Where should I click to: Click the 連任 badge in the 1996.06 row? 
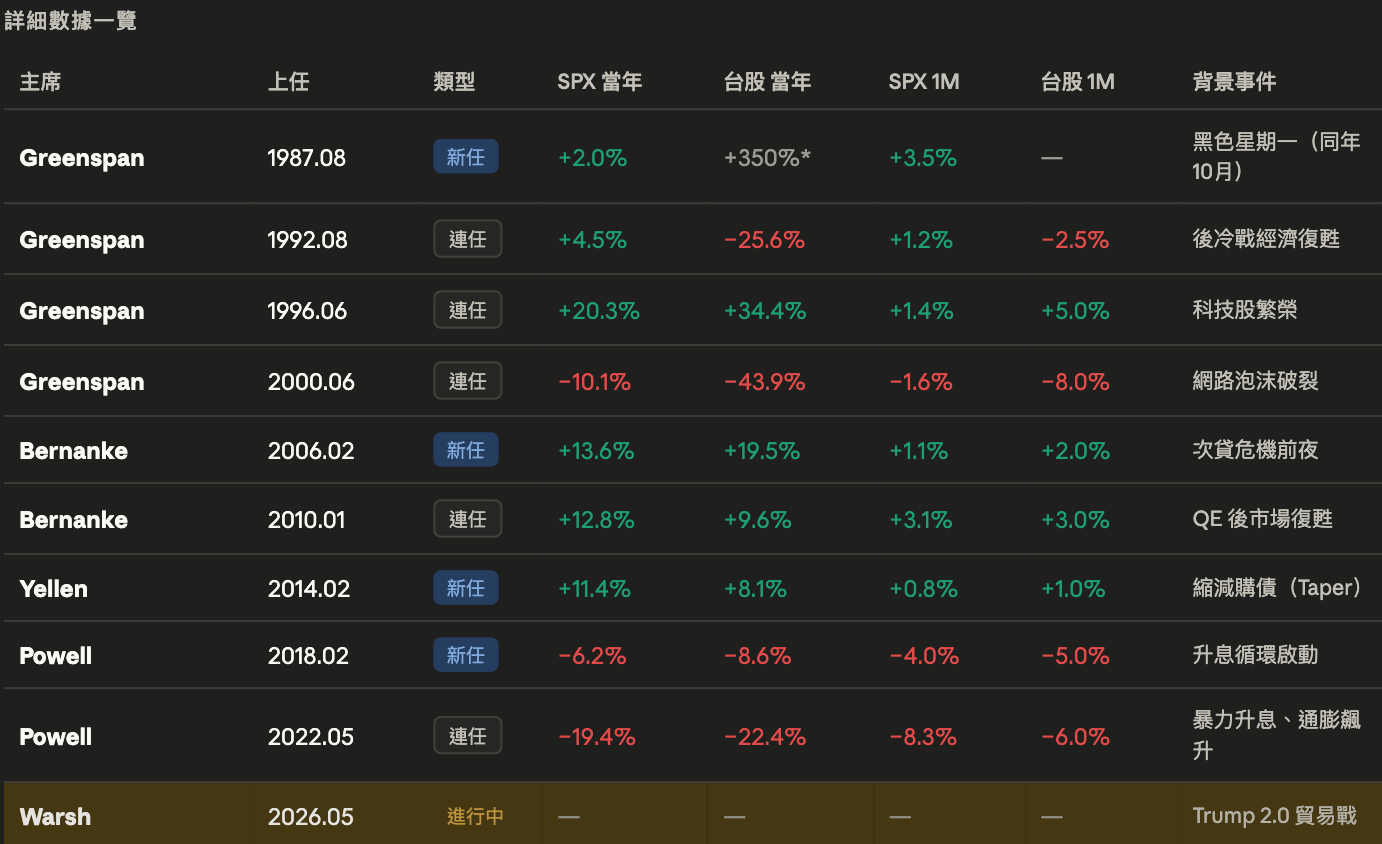(467, 310)
